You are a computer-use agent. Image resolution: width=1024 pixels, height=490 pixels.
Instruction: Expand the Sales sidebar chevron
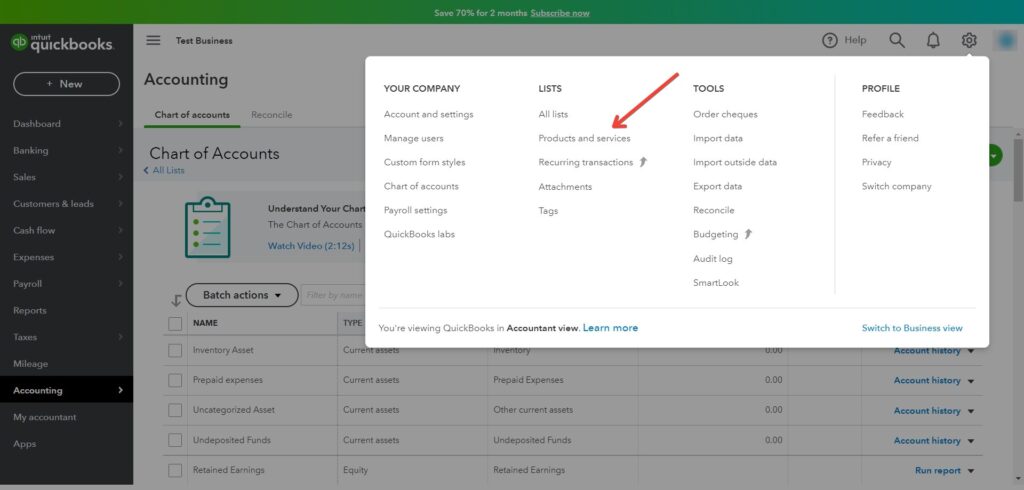pos(120,177)
